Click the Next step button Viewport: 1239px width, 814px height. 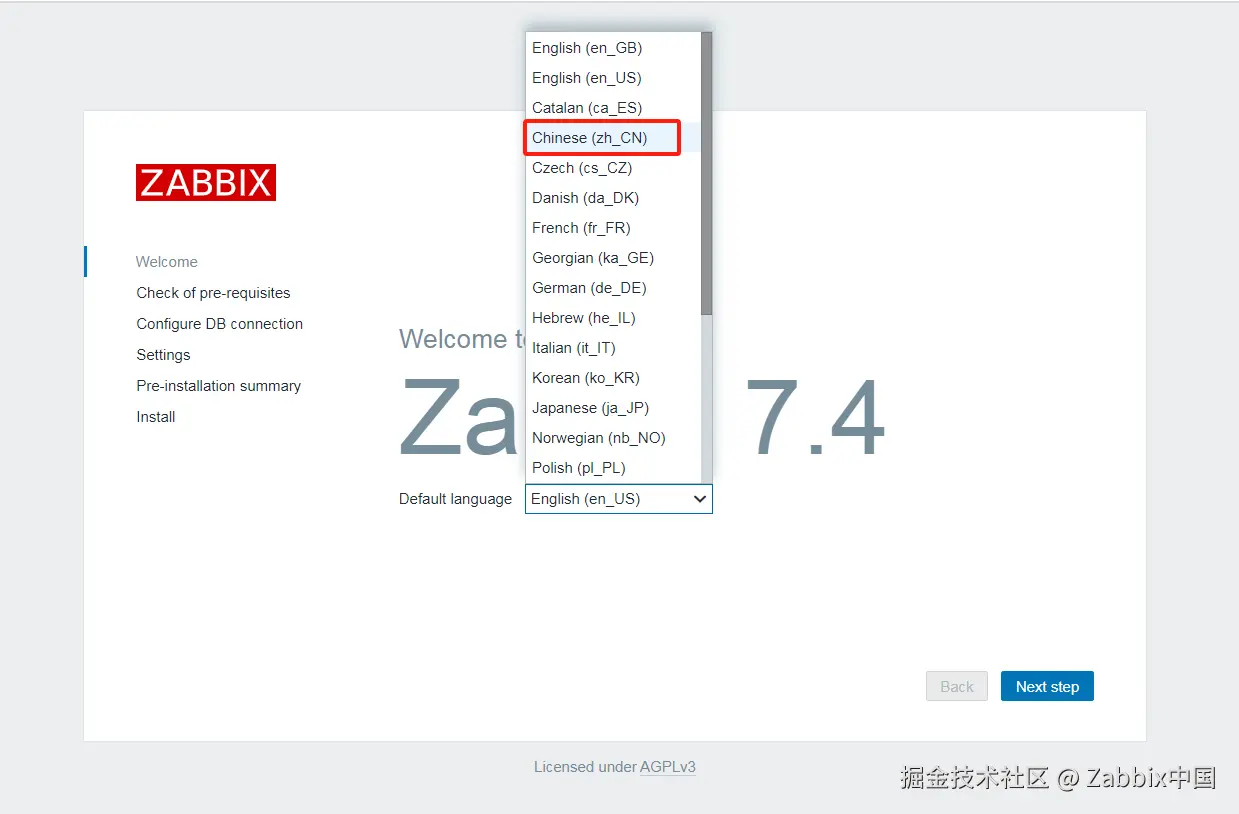(x=1047, y=687)
